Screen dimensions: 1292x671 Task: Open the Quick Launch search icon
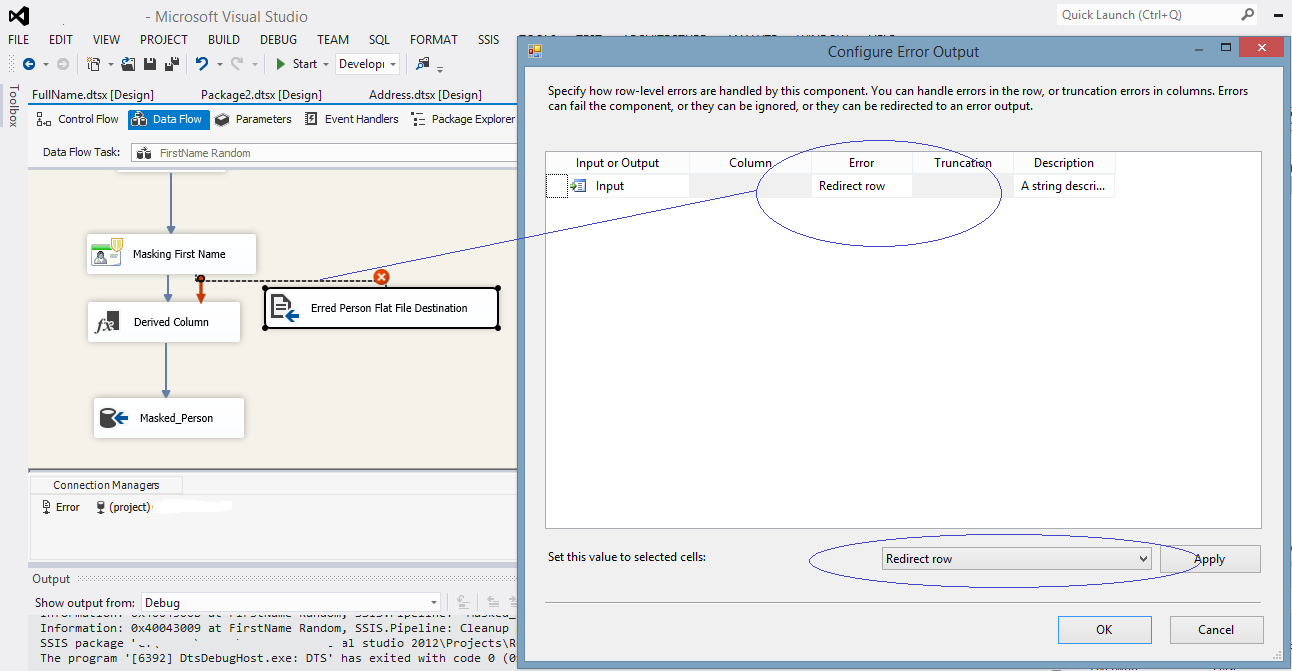(x=1247, y=15)
